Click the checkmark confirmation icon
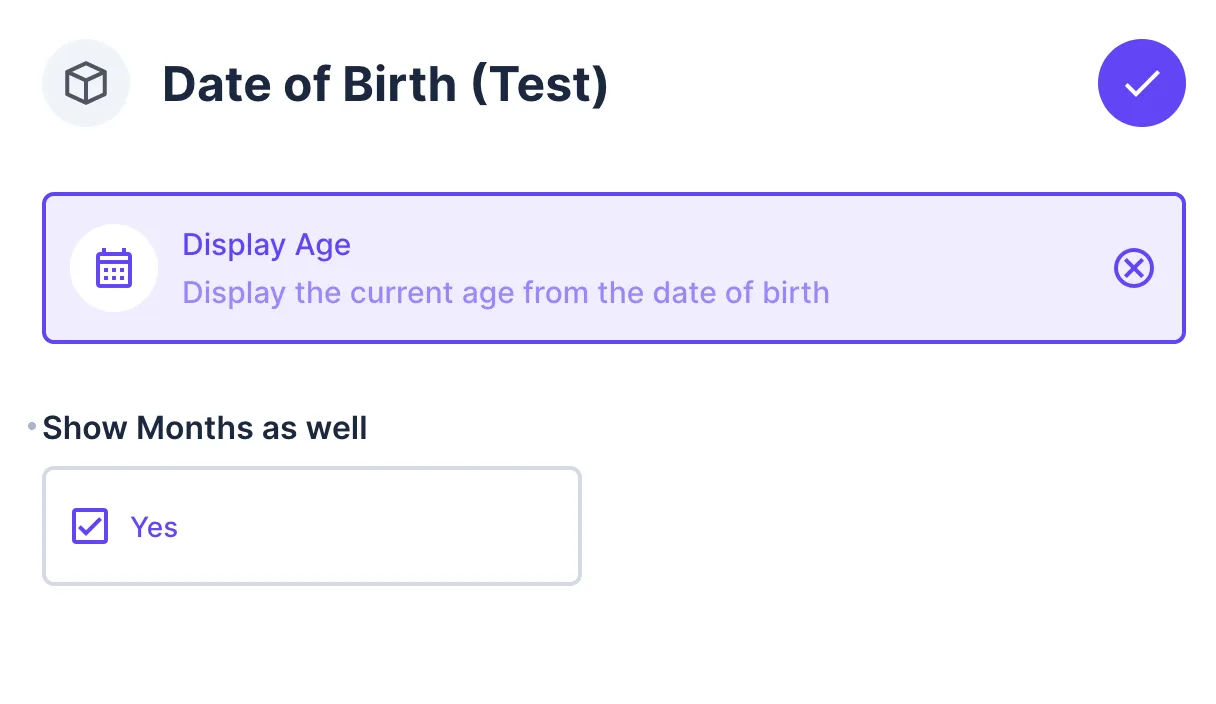 (1141, 83)
